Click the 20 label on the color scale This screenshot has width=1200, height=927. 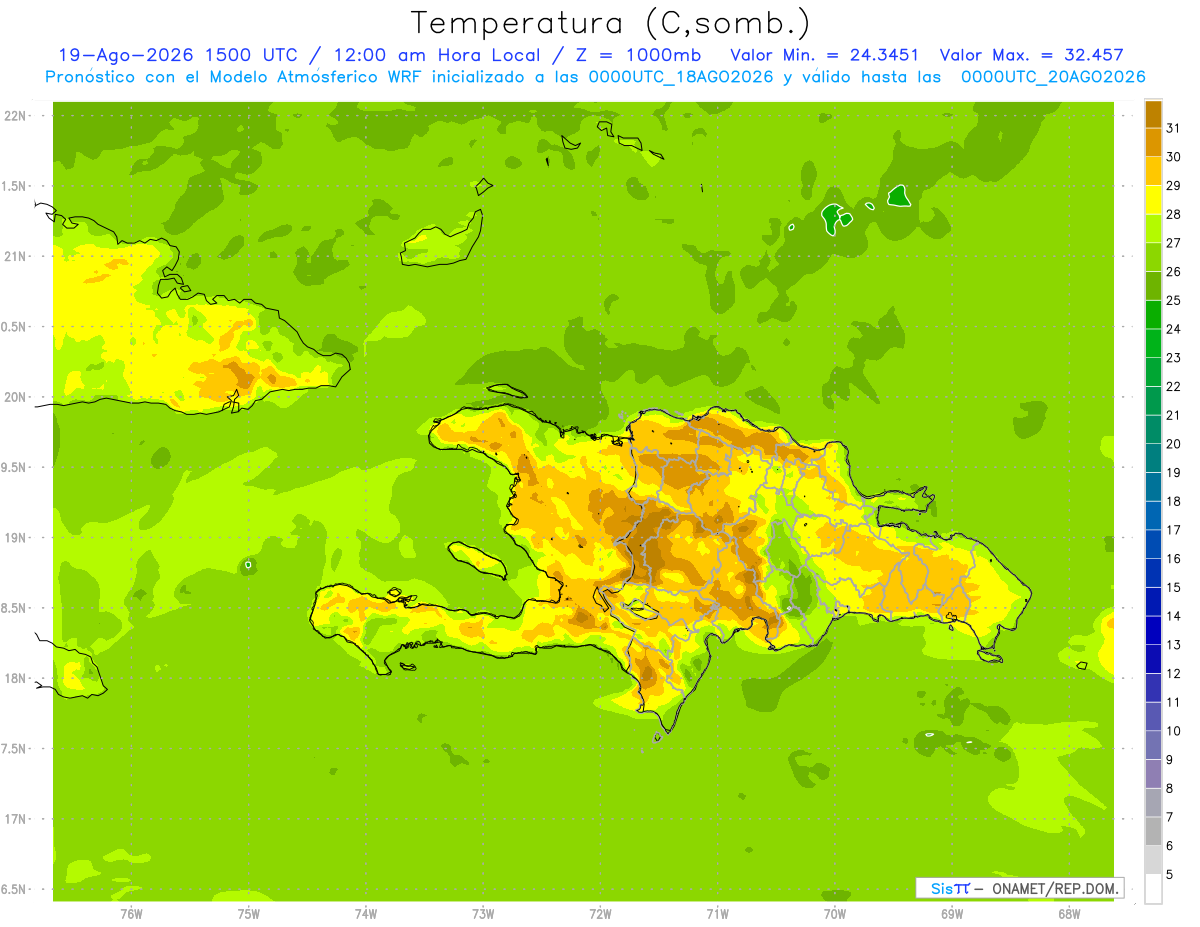(1173, 444)
